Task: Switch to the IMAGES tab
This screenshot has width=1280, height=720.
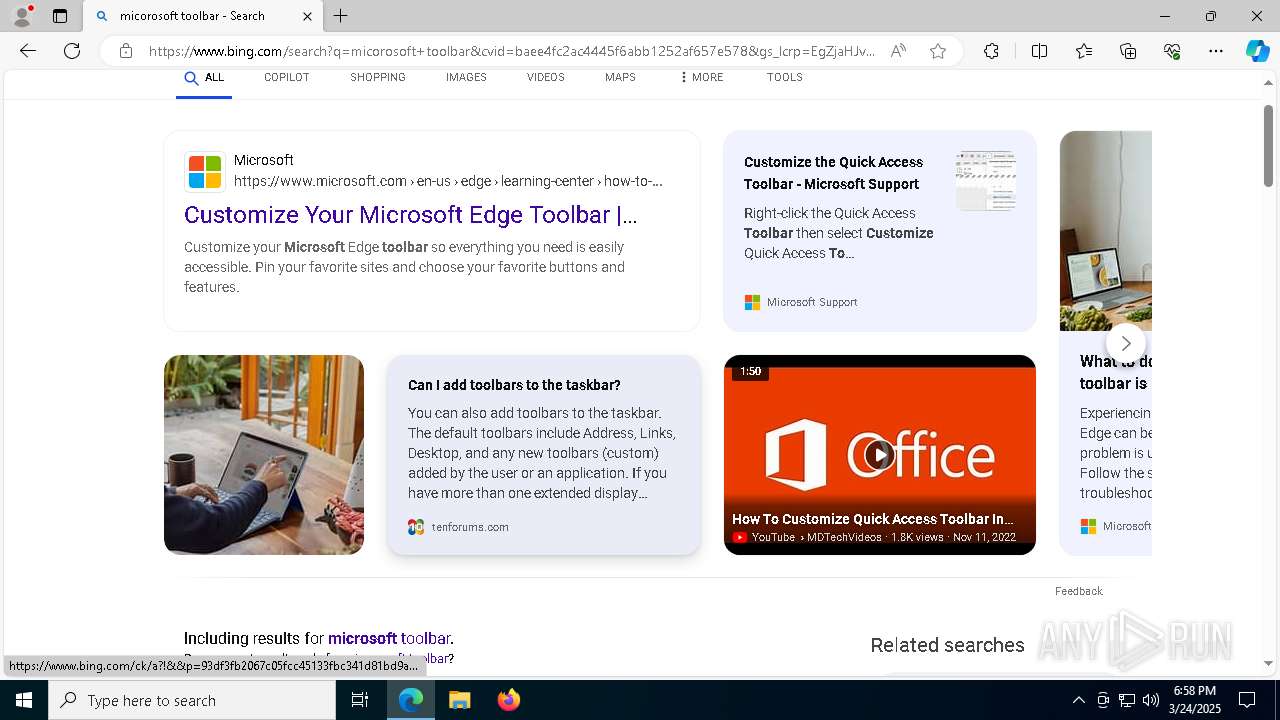Action: (466, 78)
